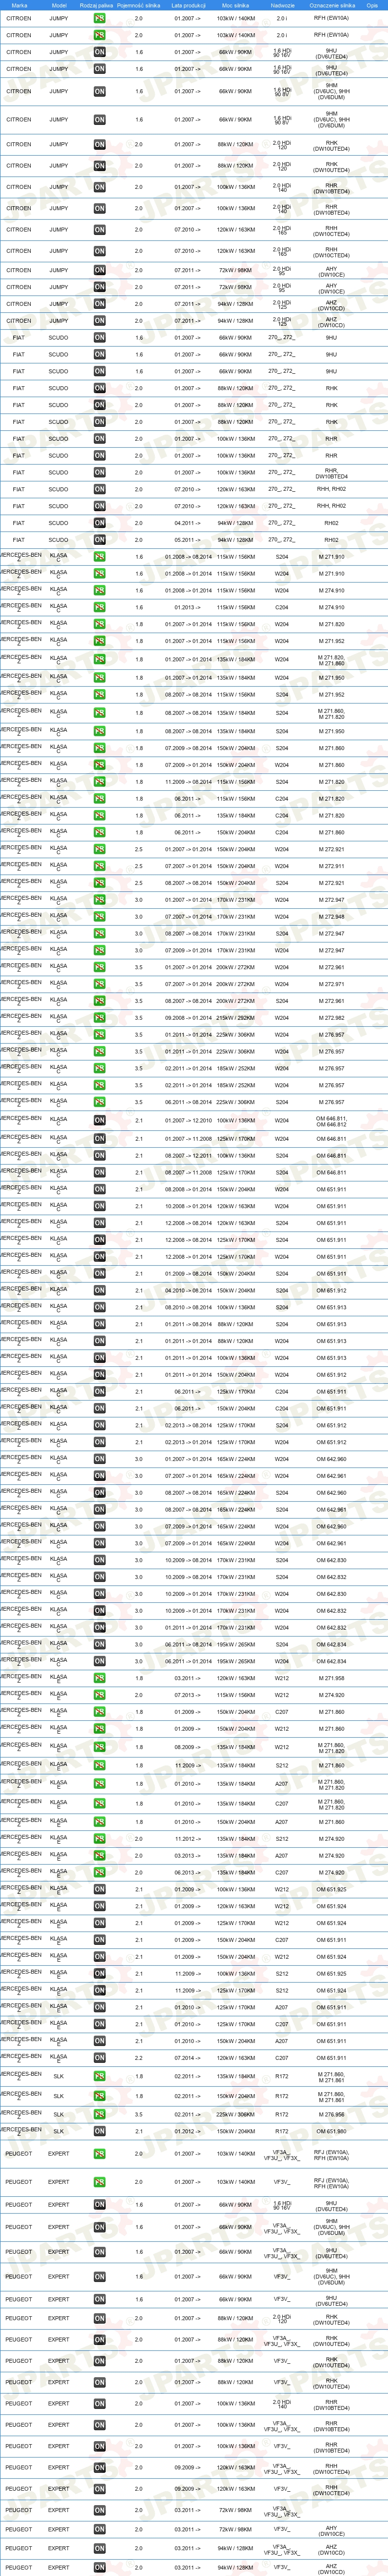Click petrol icon in S212 M 274.920 row
The image size is (388, 2576).
(99, 1839)
